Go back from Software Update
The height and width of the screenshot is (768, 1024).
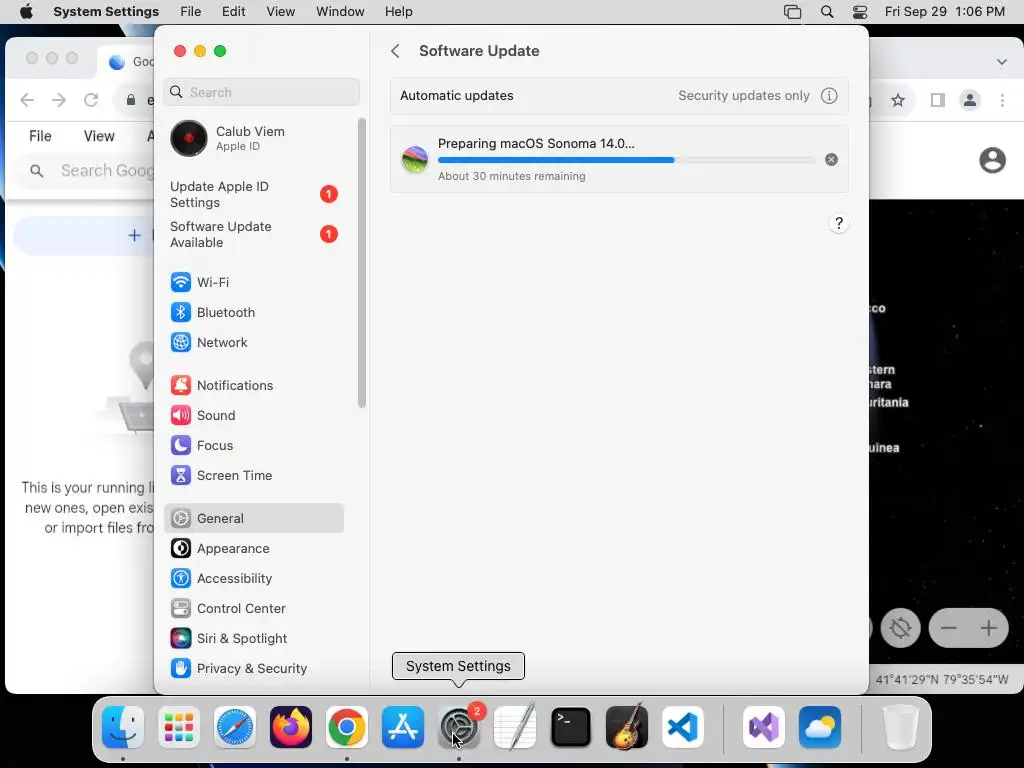click(395, 51)
